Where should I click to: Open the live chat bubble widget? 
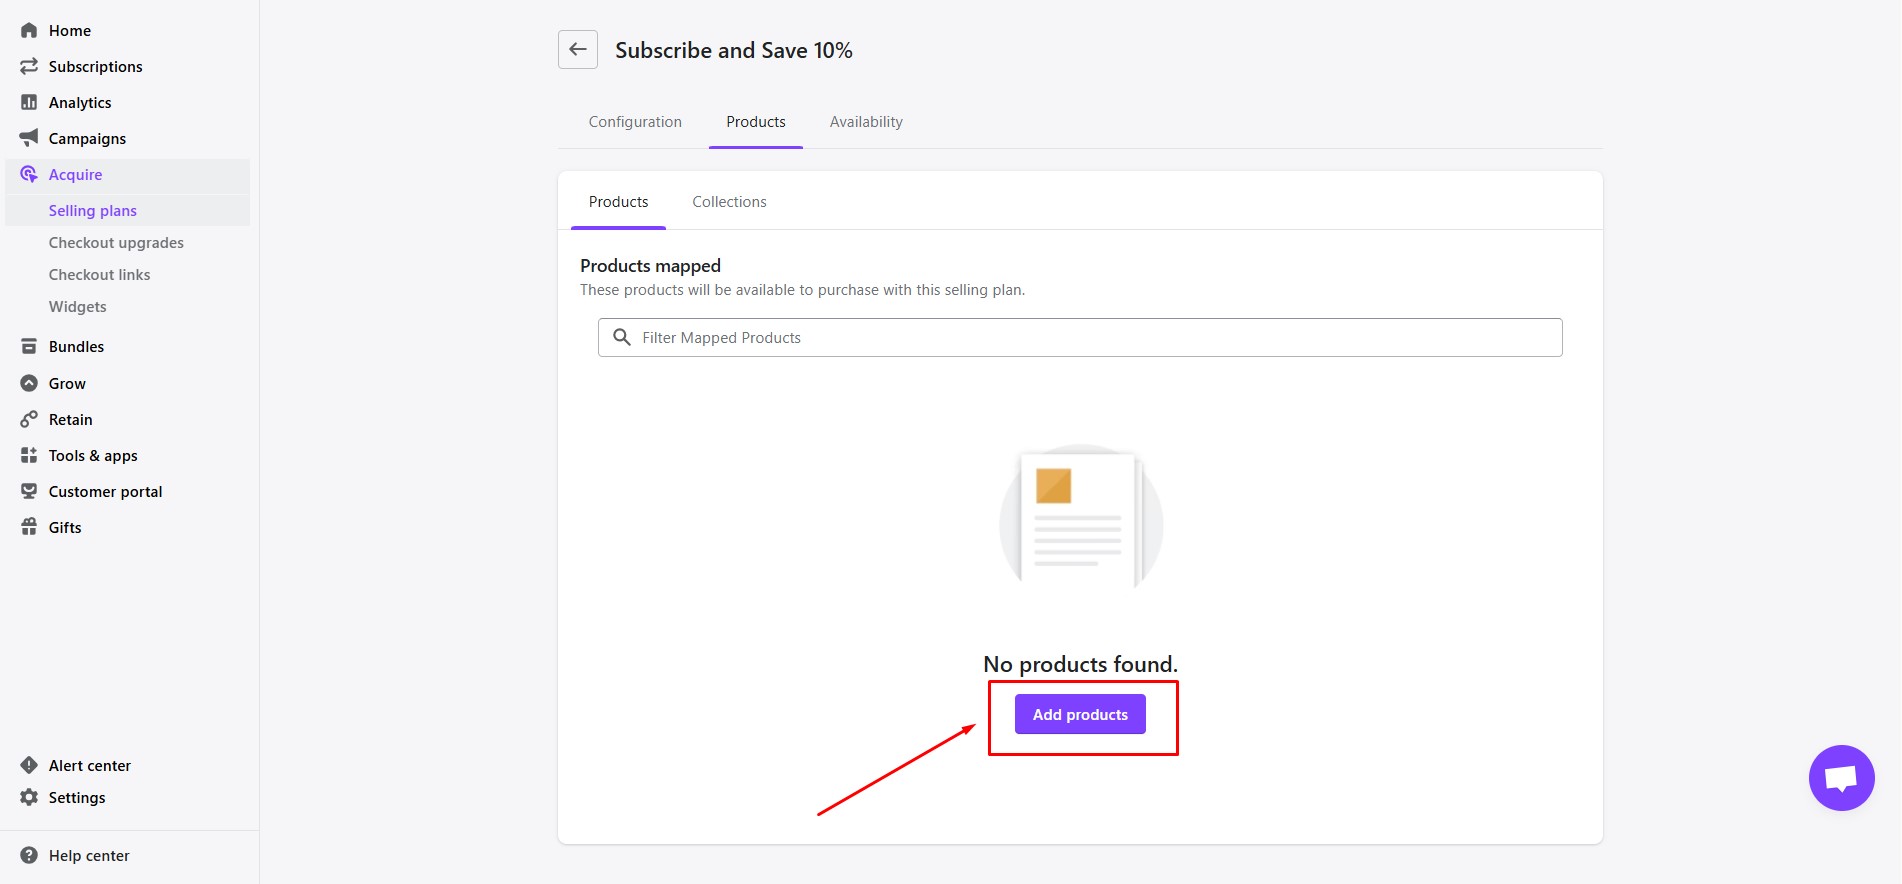click(1840, 778)
